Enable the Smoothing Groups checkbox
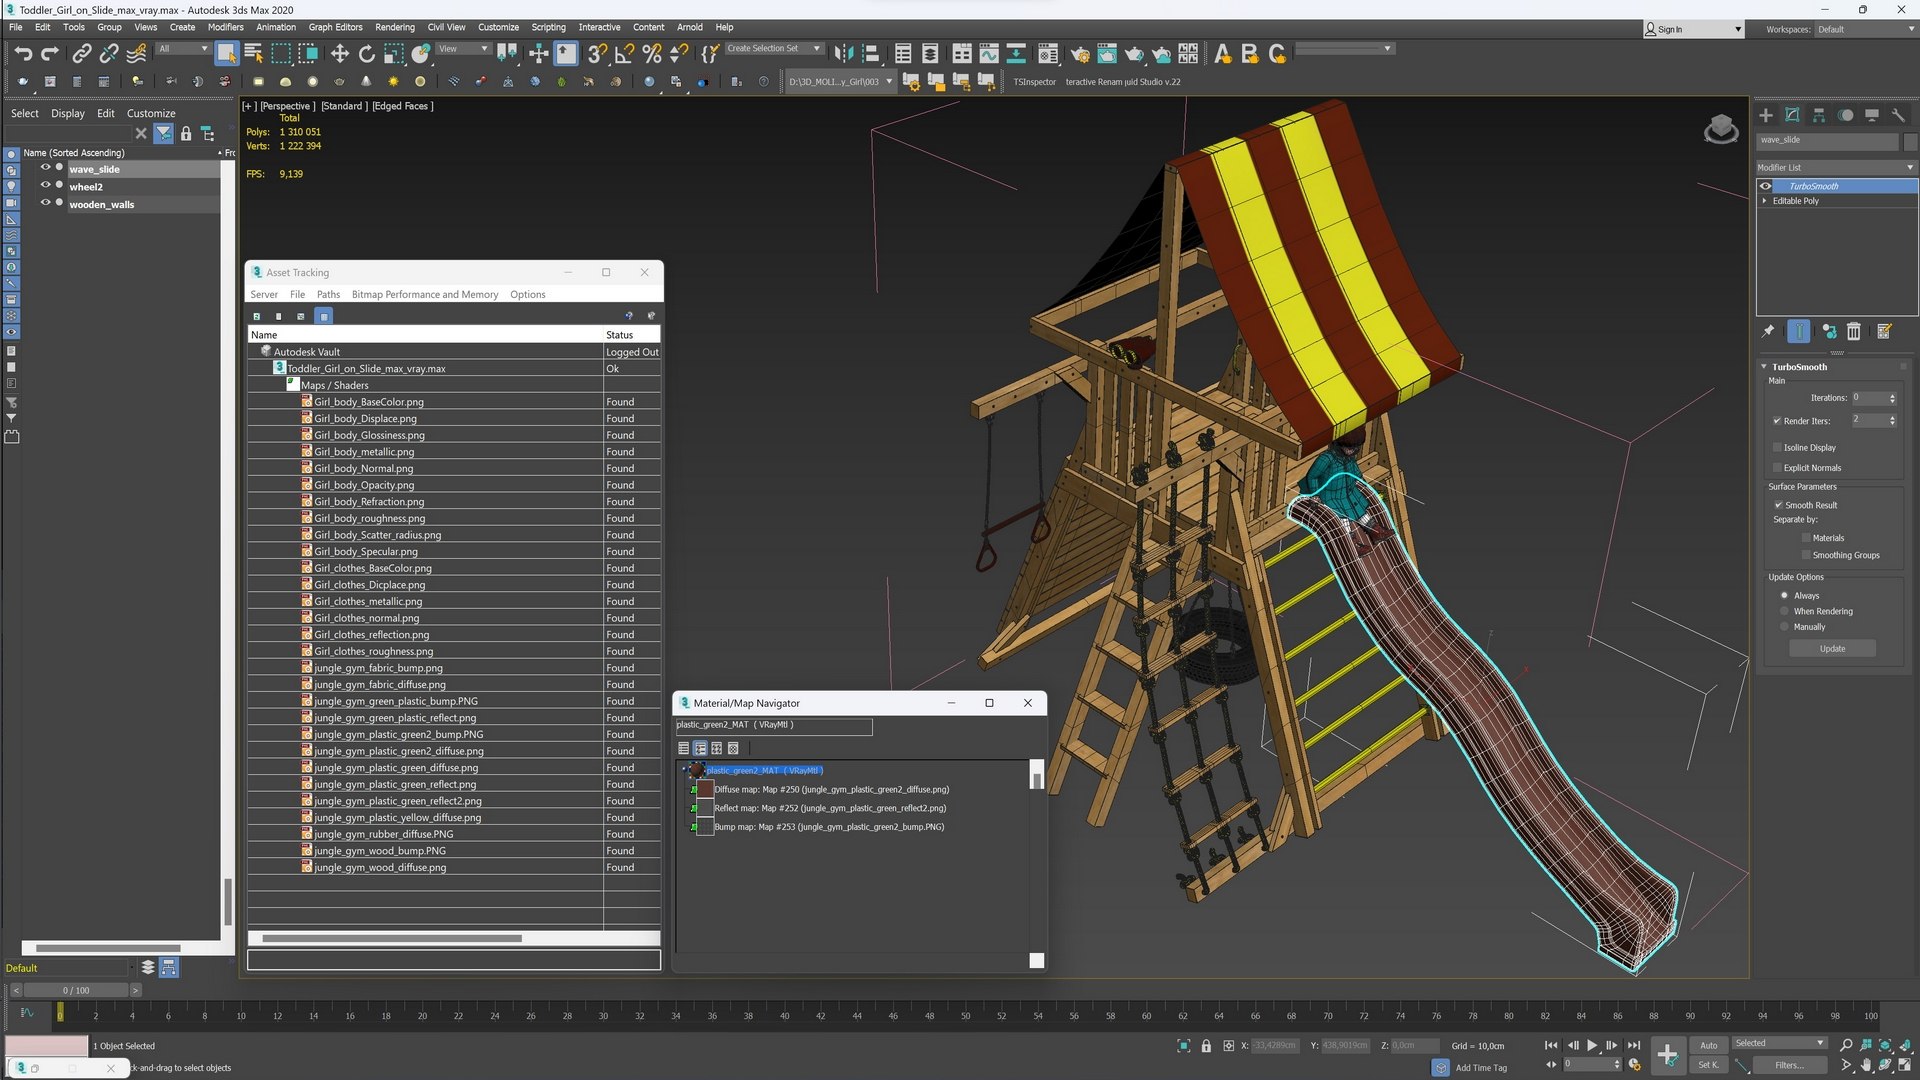Viewport: 1920px width, 1080px height. tap(1805, 555)
